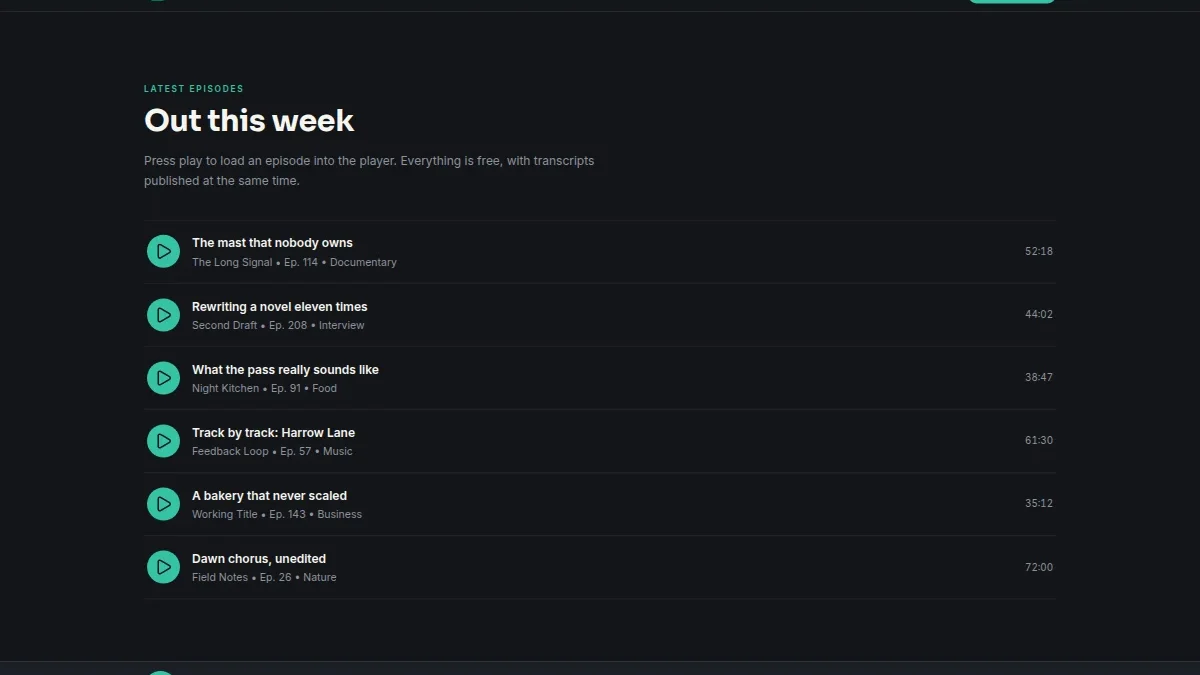Play the "Dawn chorus, unedited" episode
The height and width of the screenshot is (675, 1200).
pyautogui.click(x=163, y=567)
